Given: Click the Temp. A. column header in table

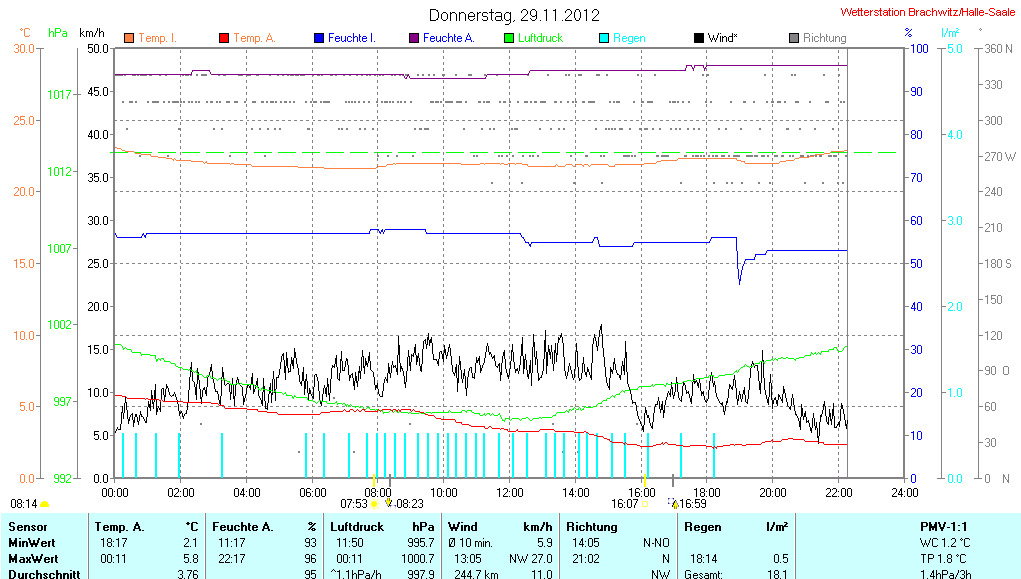Looking at the screenshot, I should (x=119, y=526).
